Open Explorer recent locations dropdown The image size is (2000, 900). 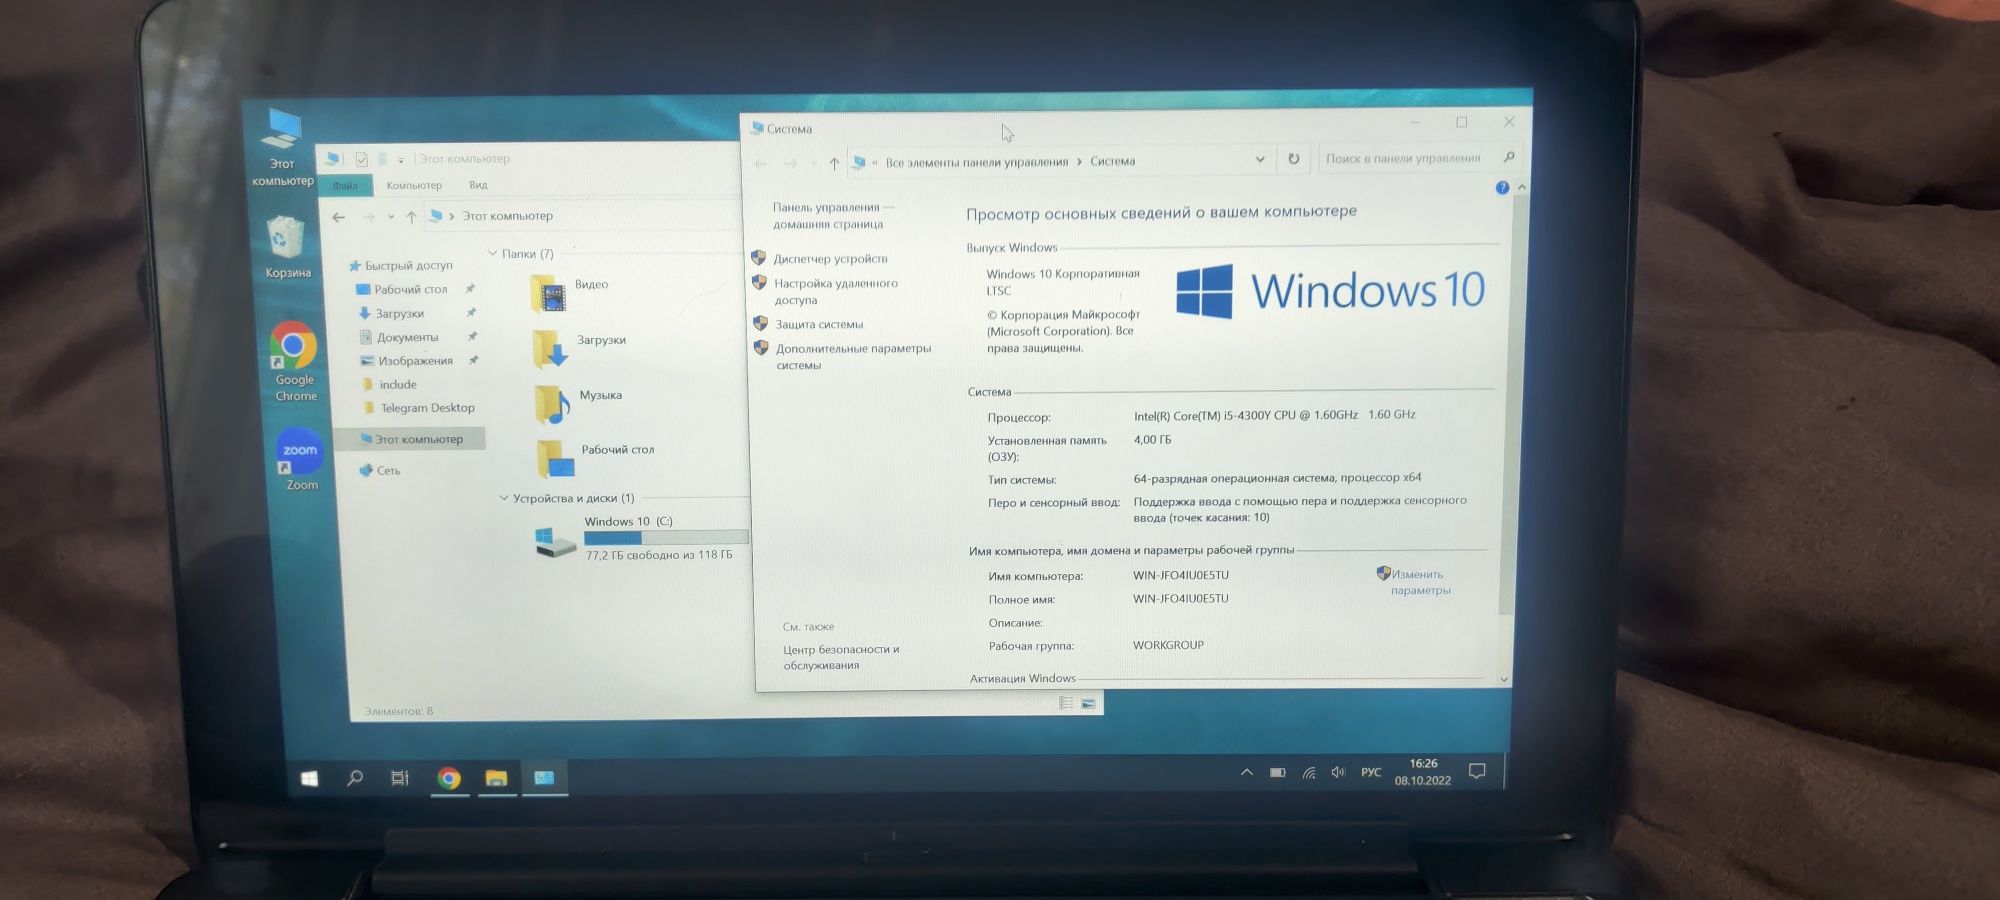click(390, 217)
